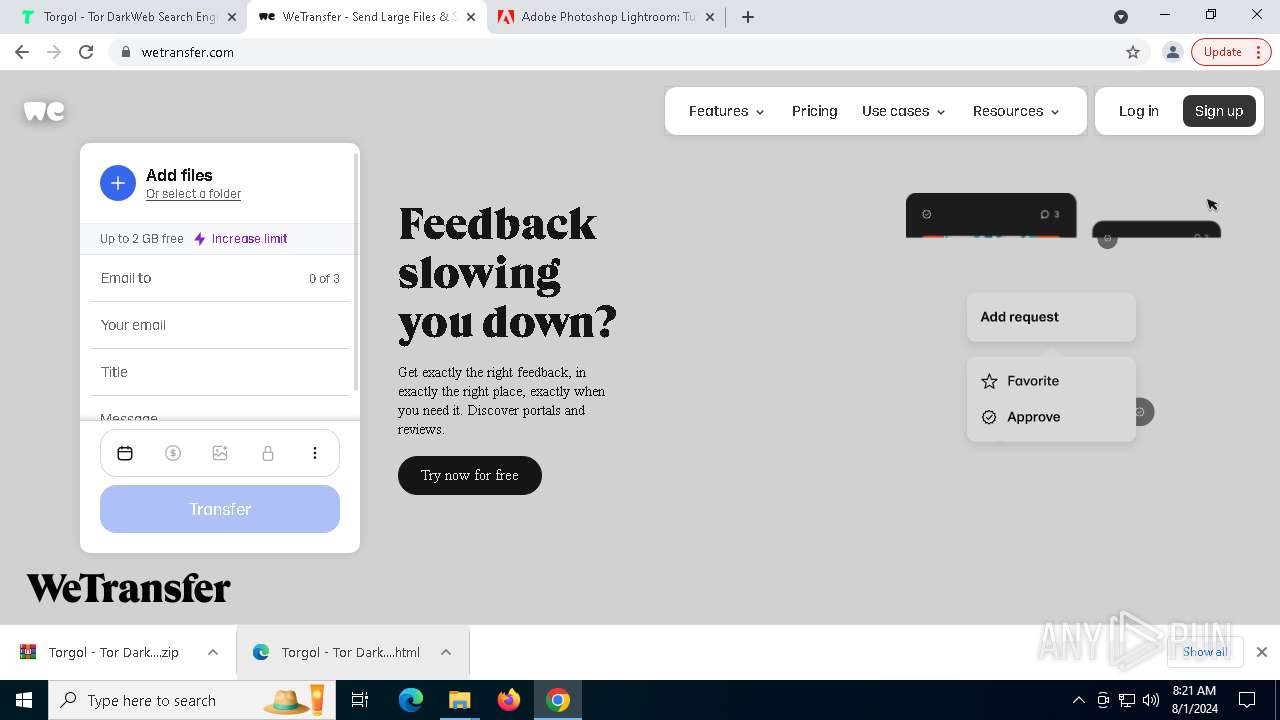Click the request payment dollar icon
The image size is (1280, 720).
coord(173,454)
